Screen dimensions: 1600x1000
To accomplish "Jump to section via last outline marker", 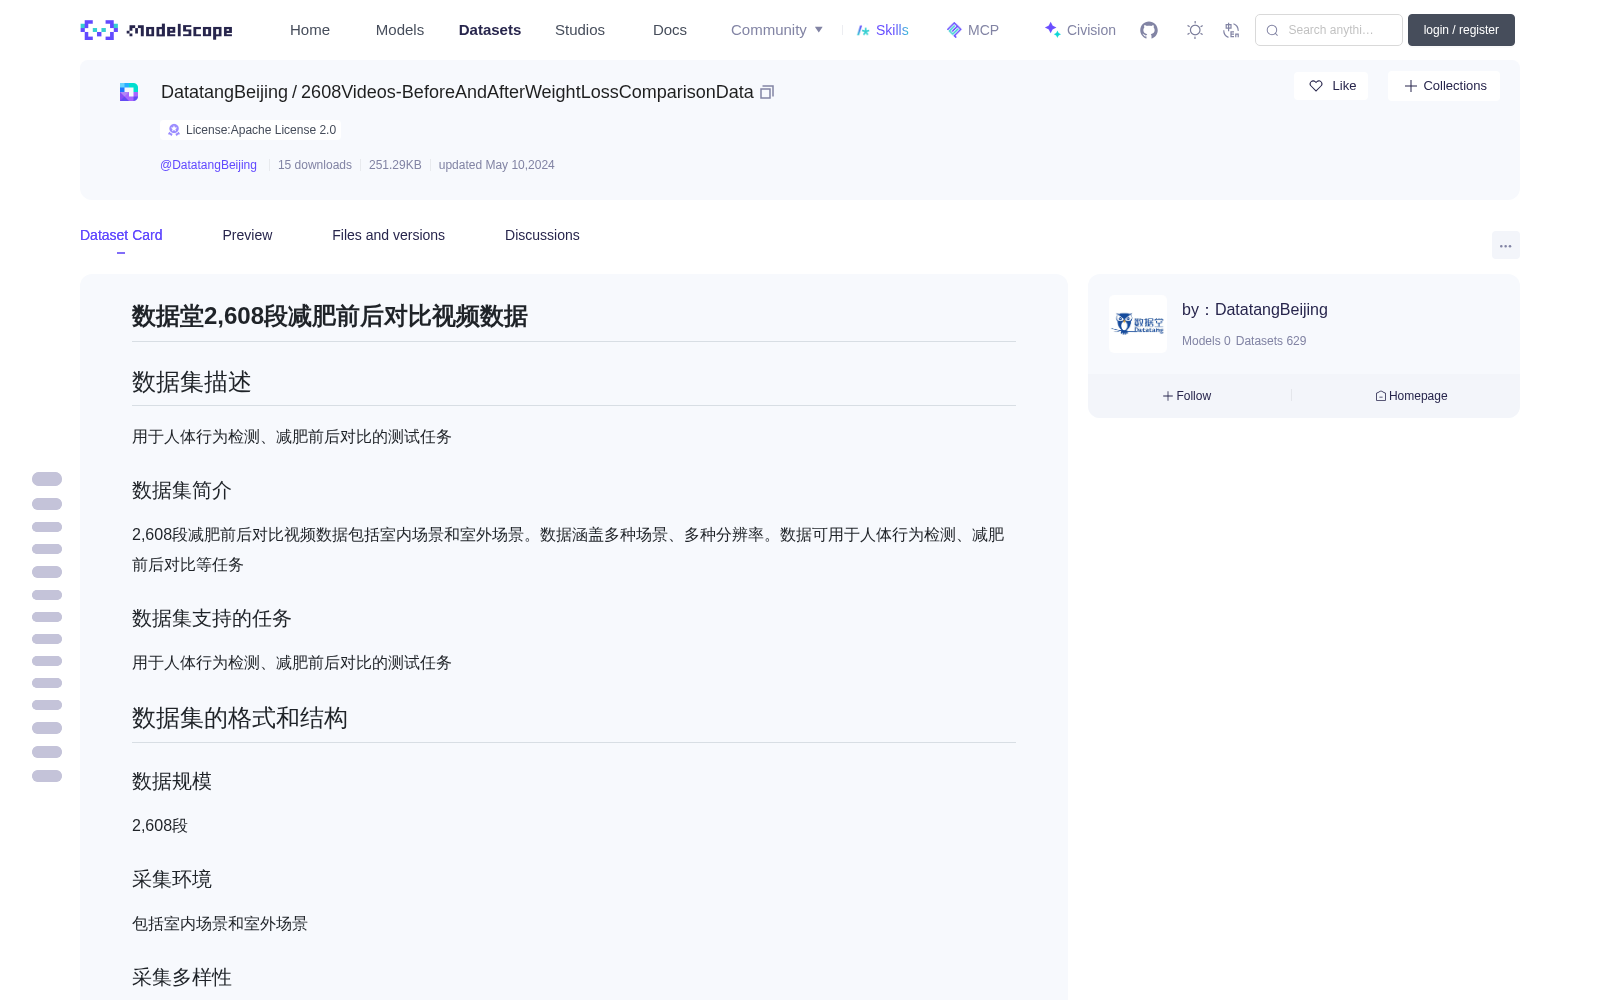I will (47, 776).
